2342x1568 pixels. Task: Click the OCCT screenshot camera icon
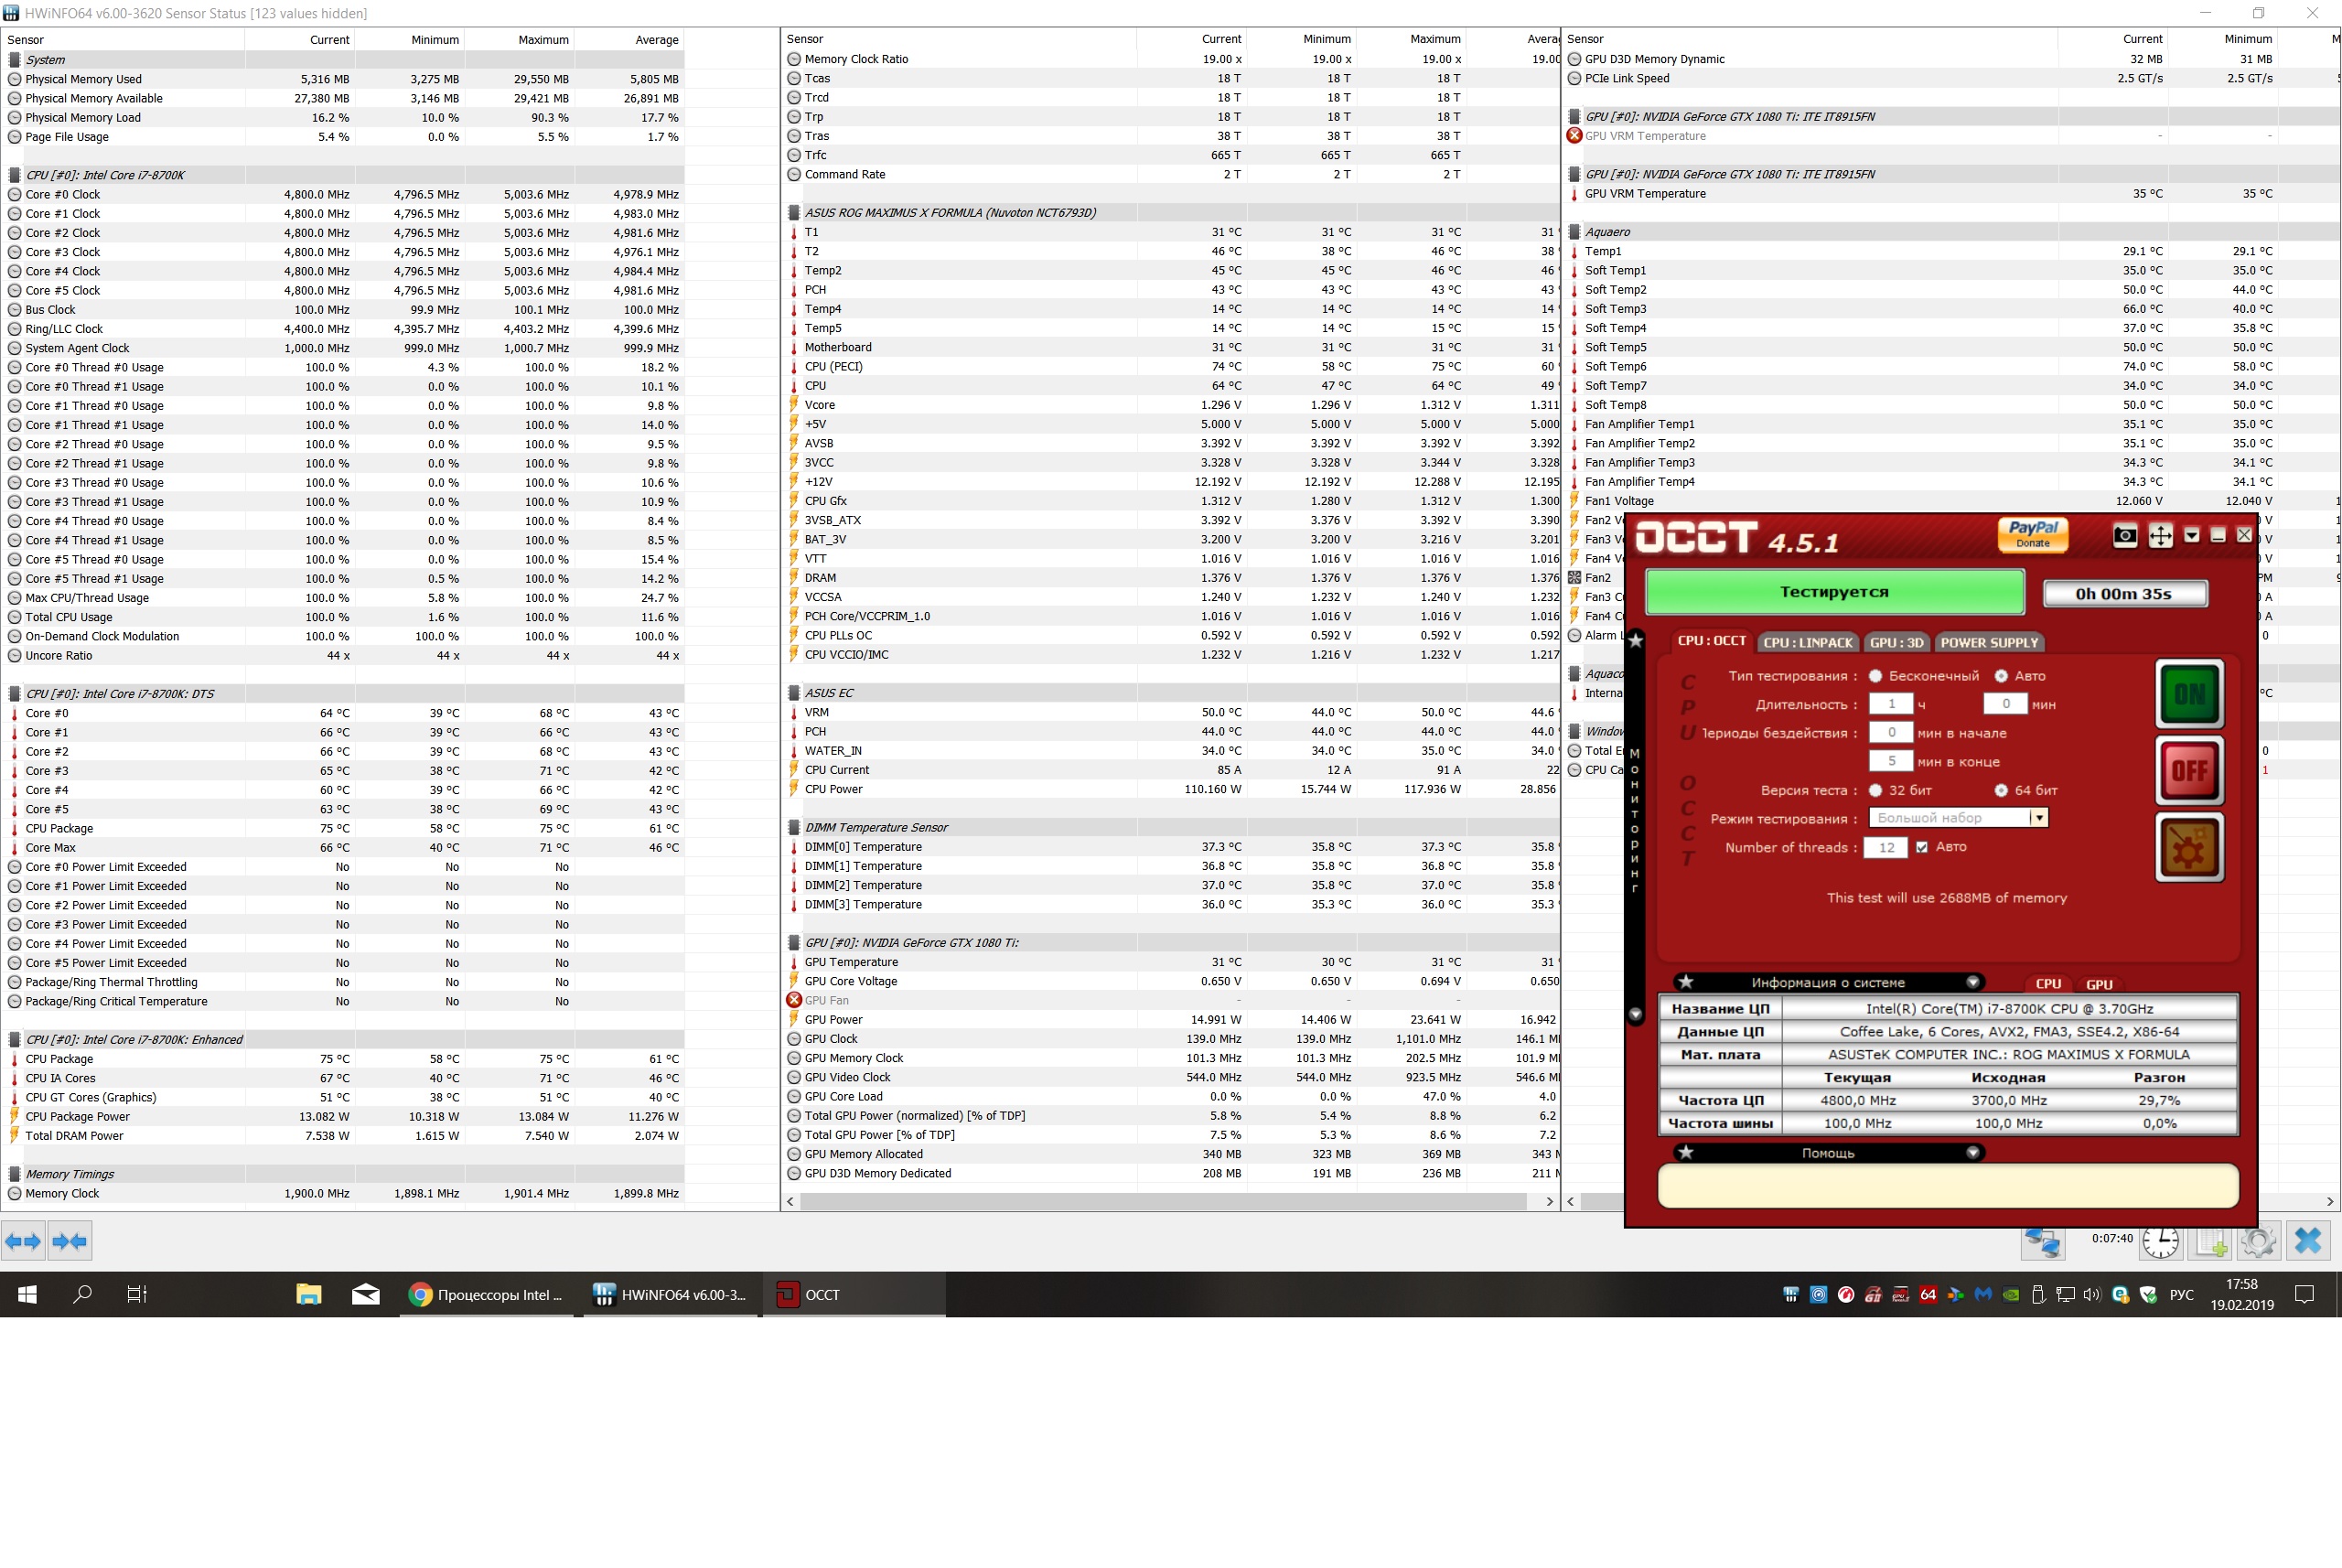[x=2125, y=536]
